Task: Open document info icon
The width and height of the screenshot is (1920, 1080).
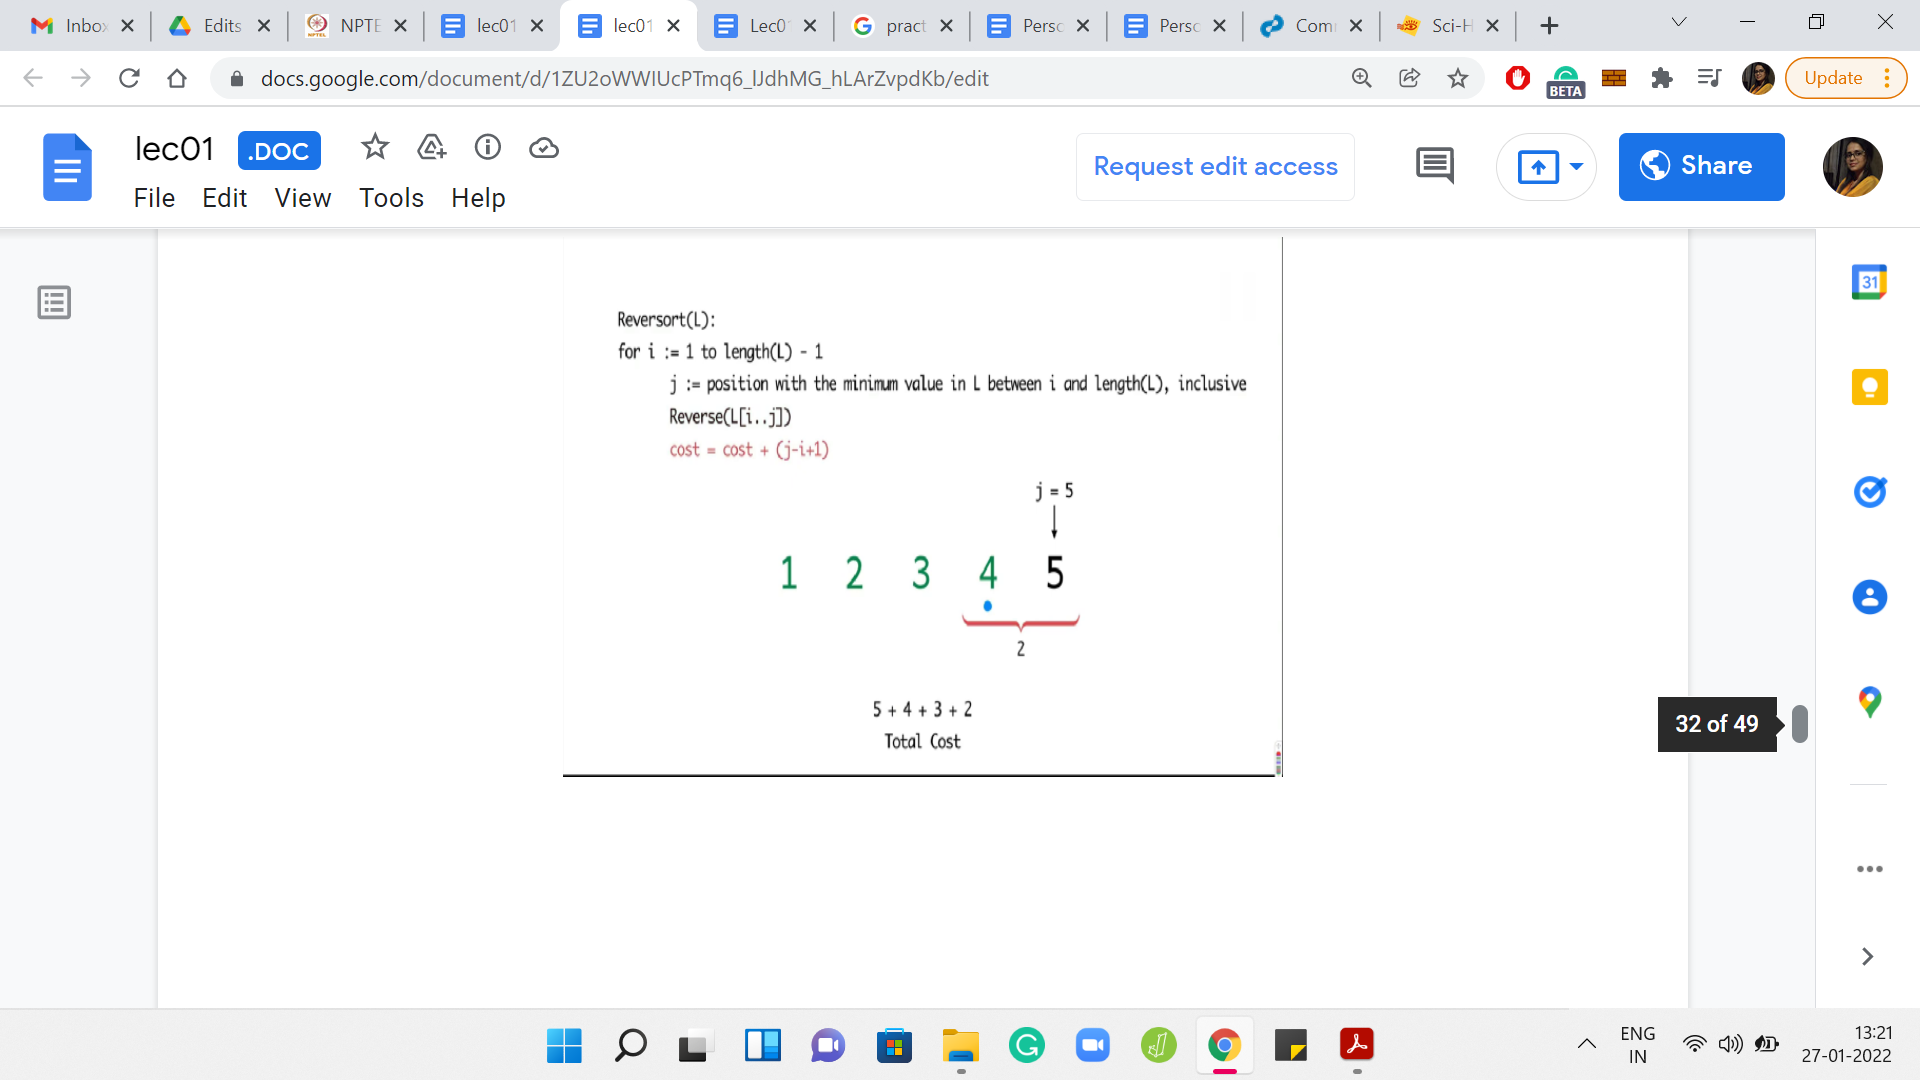Action: point(488,148)
